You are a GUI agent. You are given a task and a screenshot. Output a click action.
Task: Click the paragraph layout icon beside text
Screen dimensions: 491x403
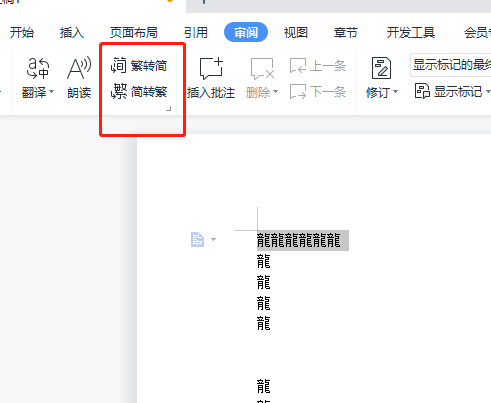click(197, 239)
